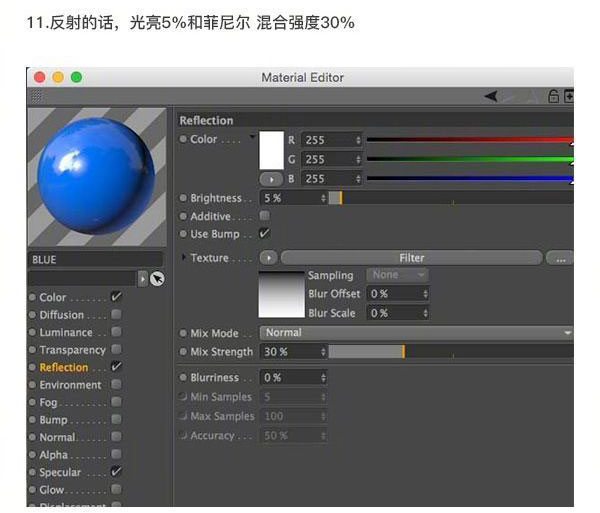The height and width of the screenshot is (513, 600).
Task: Click the BLUE material name field
Action: (x=96, y=260)
